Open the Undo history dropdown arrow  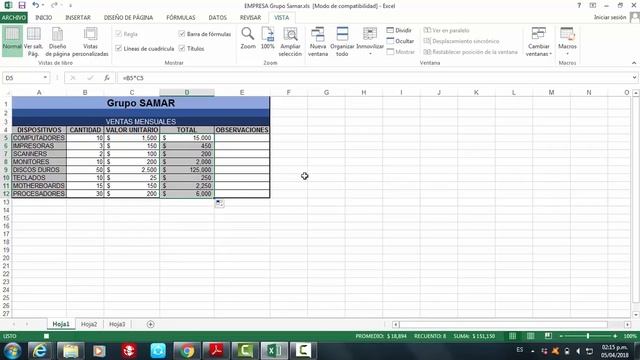43,6
